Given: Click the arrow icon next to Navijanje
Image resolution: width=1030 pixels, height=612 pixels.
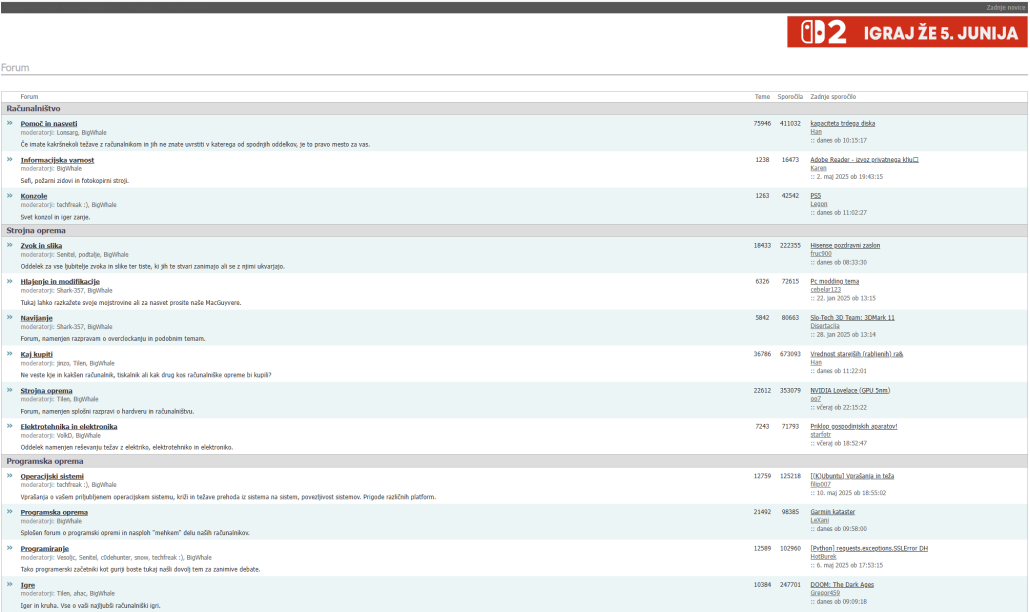Looking at the screenshot, I should tap(10, 317).
